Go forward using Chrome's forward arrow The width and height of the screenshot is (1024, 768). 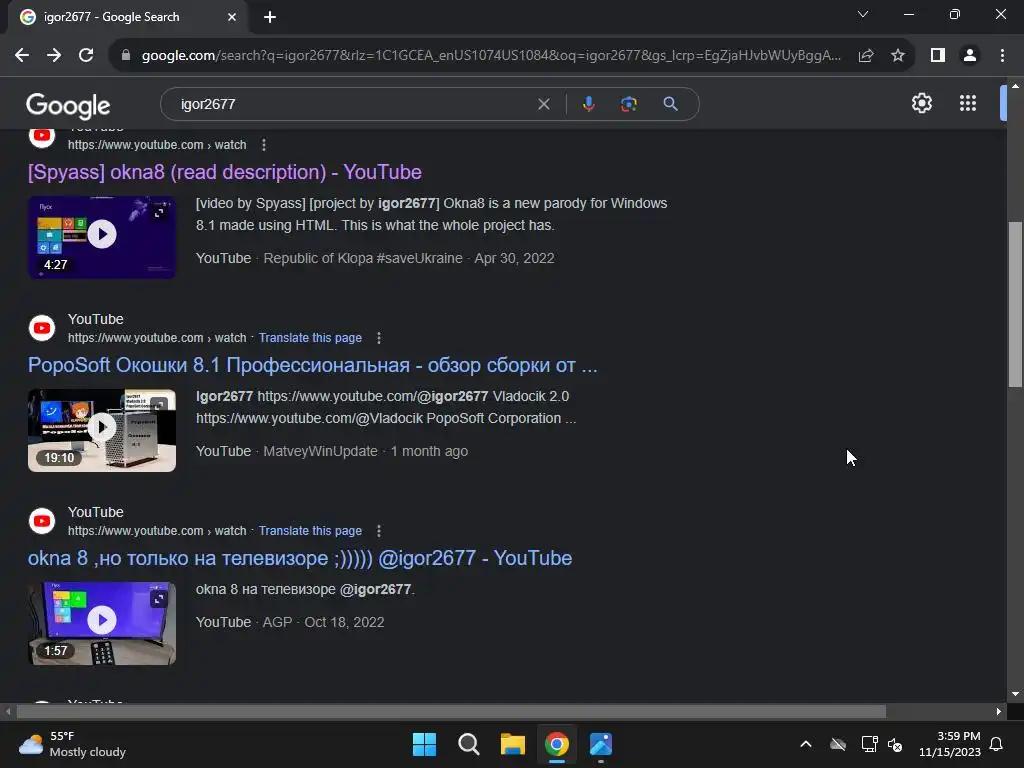click(54, 56)
